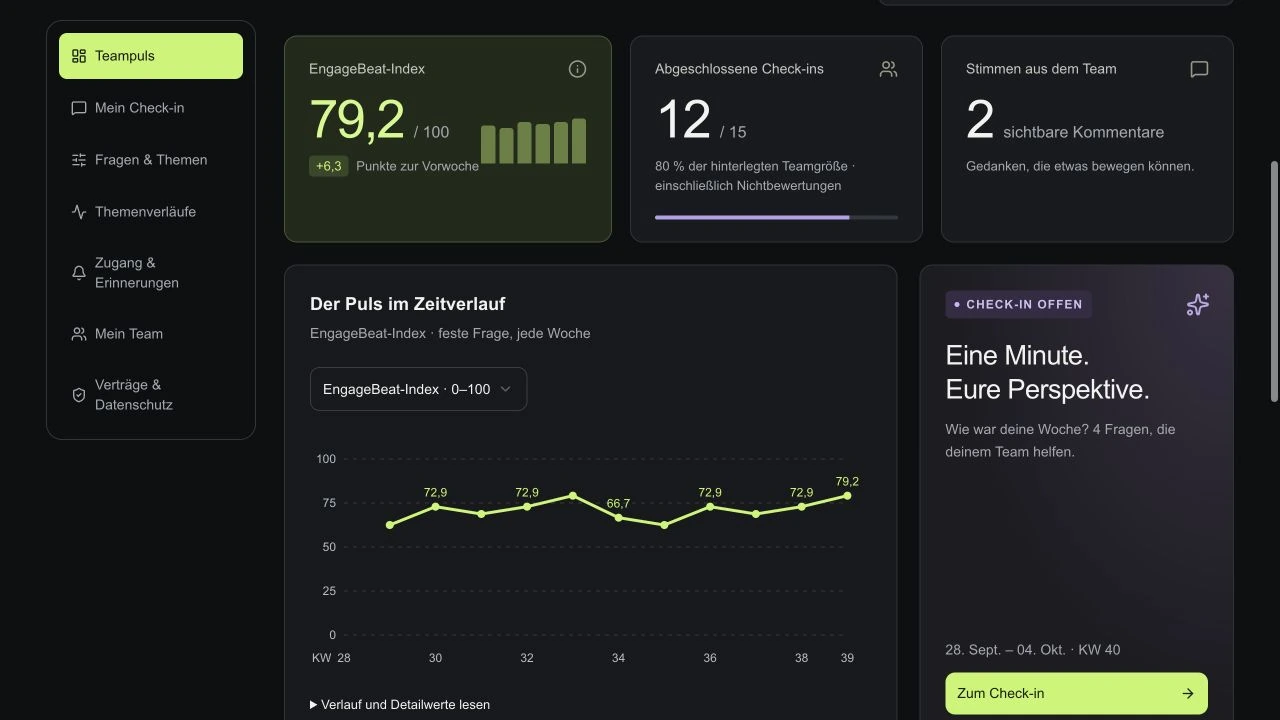Click the CHECK-IN OFFEN badge

tap(1018, 304)
